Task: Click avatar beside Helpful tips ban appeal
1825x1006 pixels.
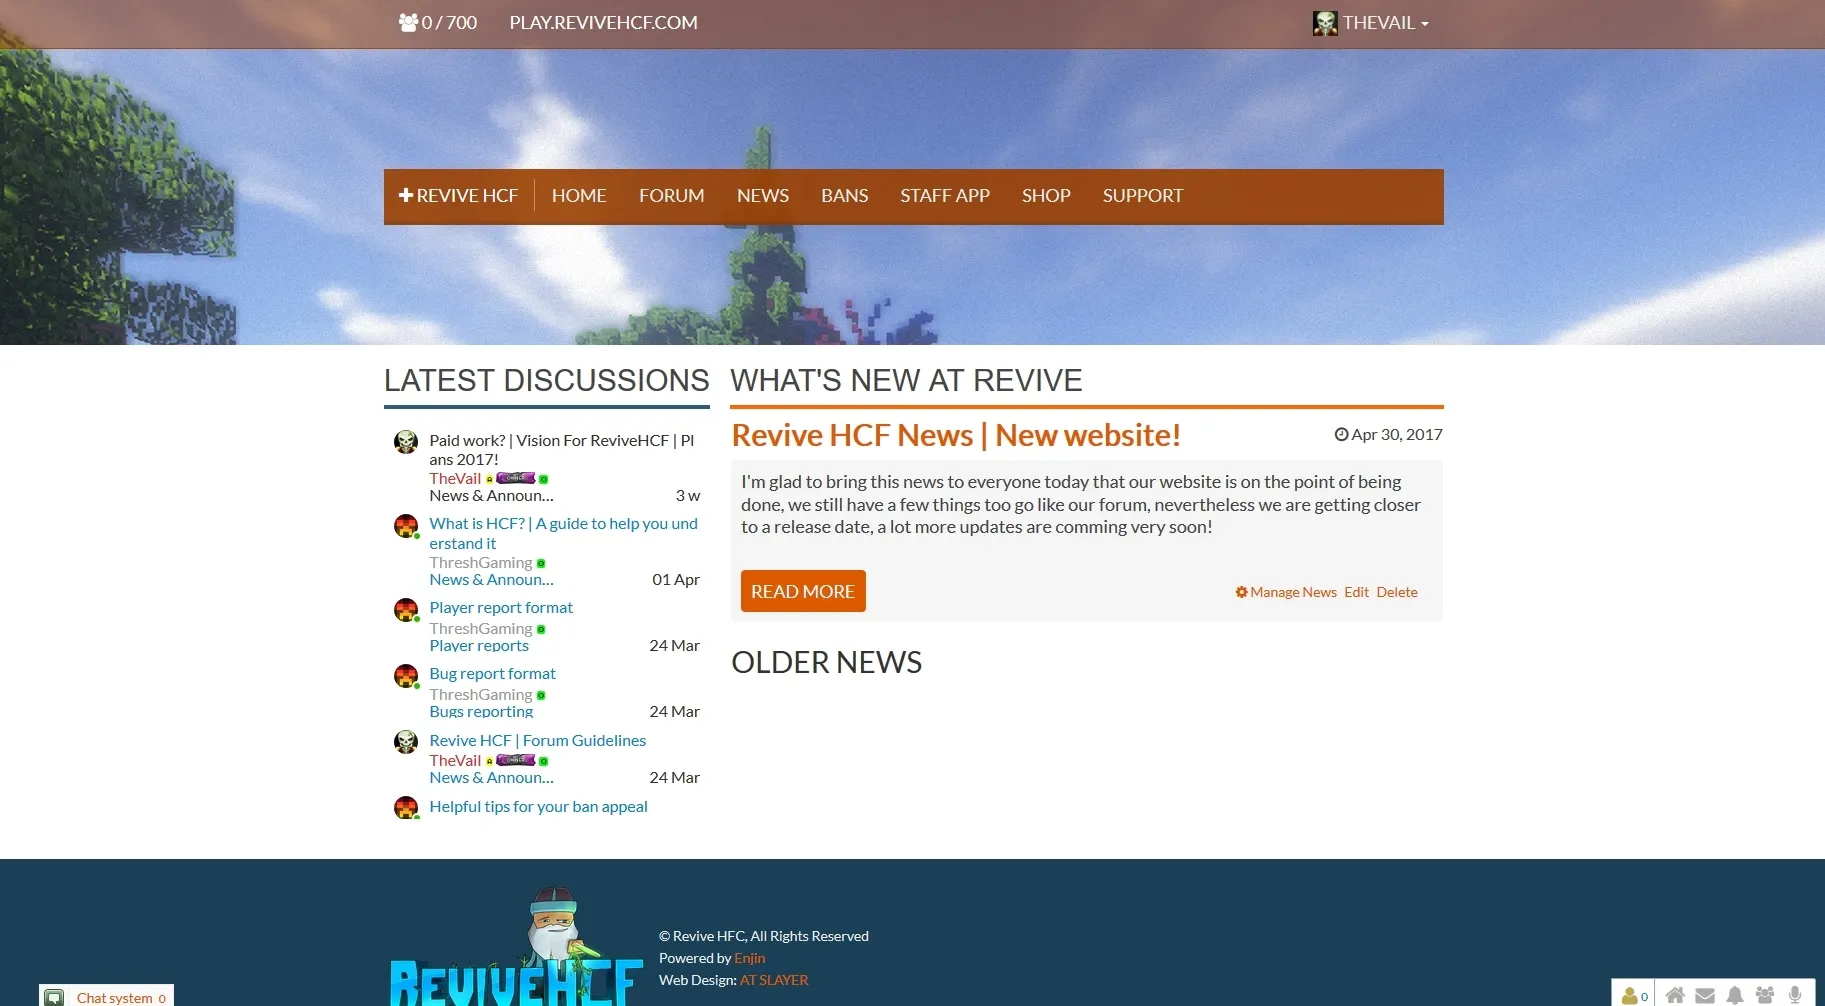Action: (x=406, y=808)
